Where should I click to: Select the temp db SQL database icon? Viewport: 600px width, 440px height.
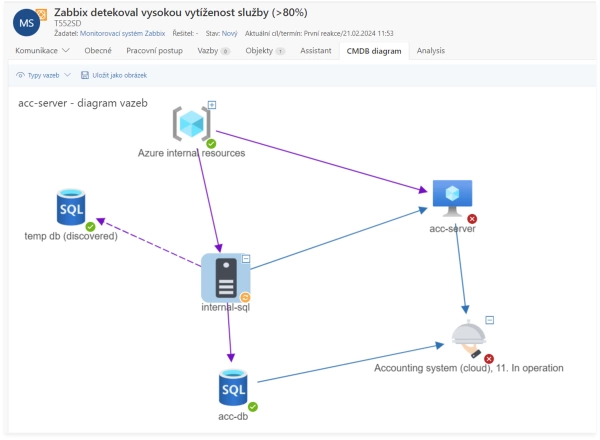(71, 208)
